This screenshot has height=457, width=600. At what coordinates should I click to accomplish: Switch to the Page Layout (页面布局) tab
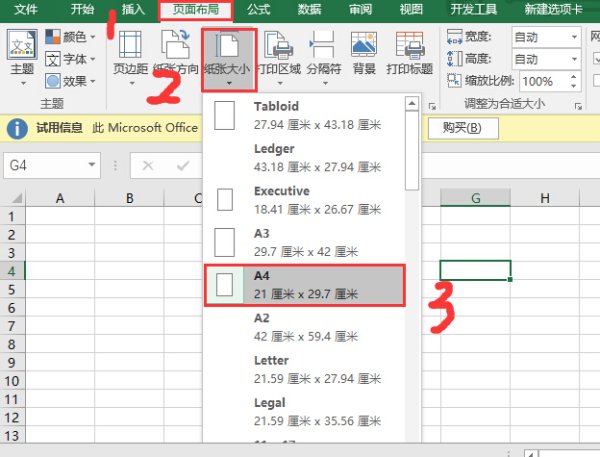coord(196,10)
